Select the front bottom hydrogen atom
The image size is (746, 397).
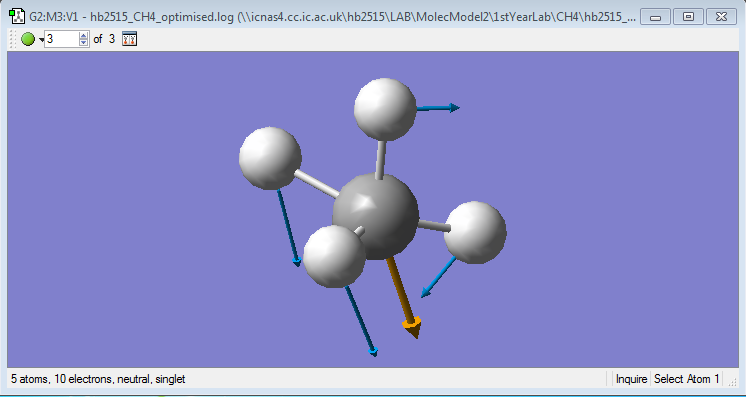[334, 256]
